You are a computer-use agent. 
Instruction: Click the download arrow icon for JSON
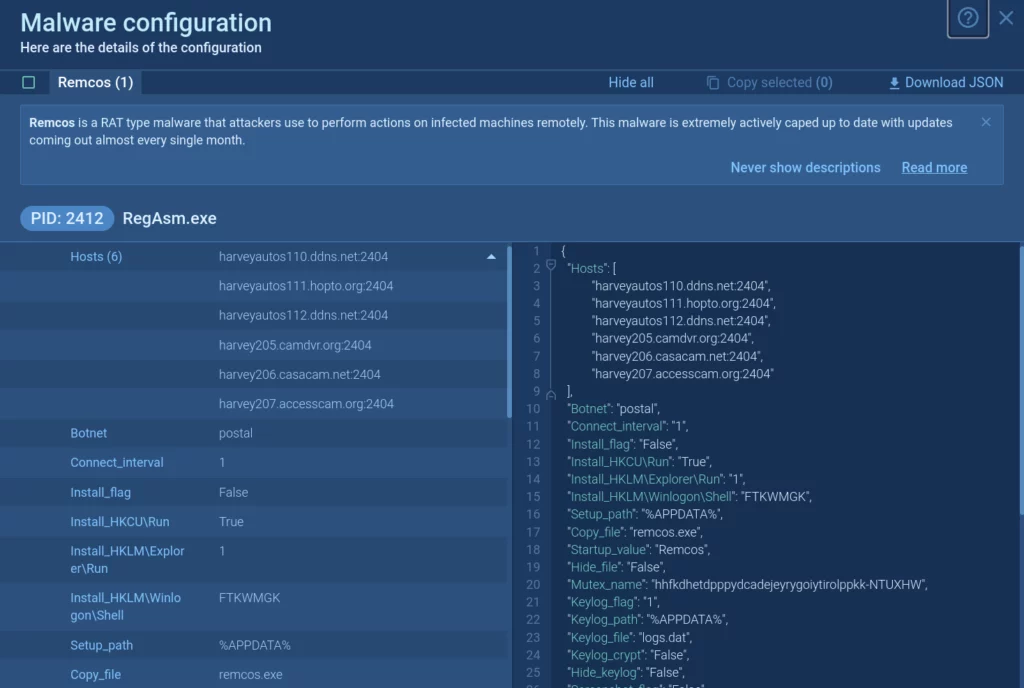894,83
